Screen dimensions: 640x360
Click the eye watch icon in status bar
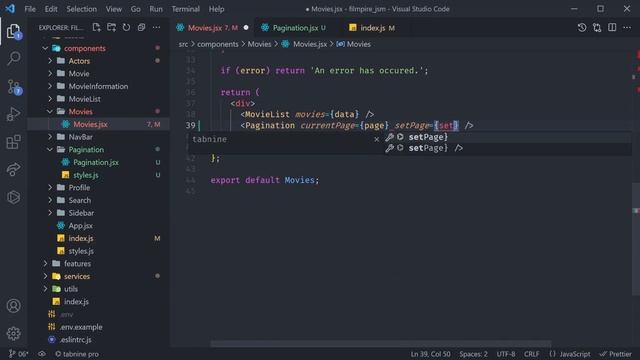click(42, 354)
